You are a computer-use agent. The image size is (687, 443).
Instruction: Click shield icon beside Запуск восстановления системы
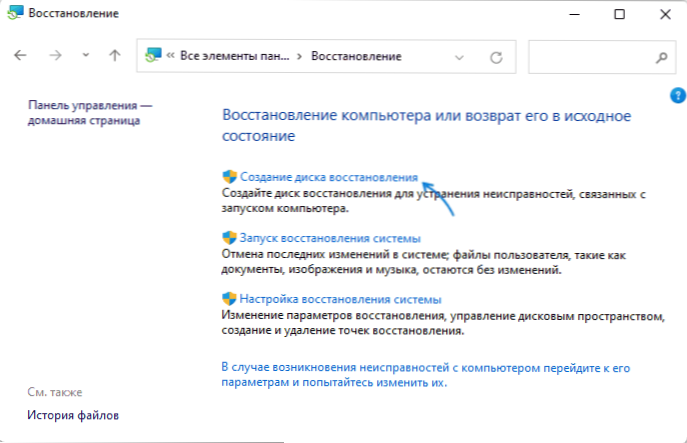point(230,238)
